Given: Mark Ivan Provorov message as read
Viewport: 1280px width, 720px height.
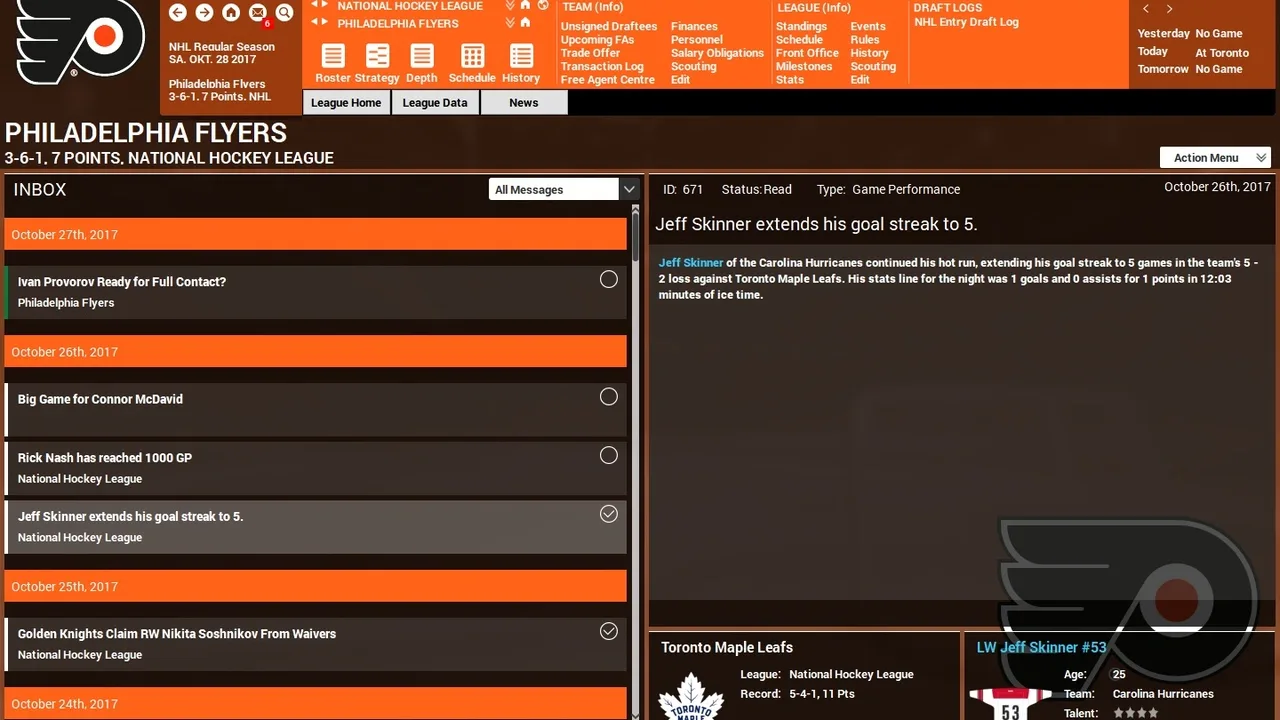Looking at the screenshot, I should [608, 280].
